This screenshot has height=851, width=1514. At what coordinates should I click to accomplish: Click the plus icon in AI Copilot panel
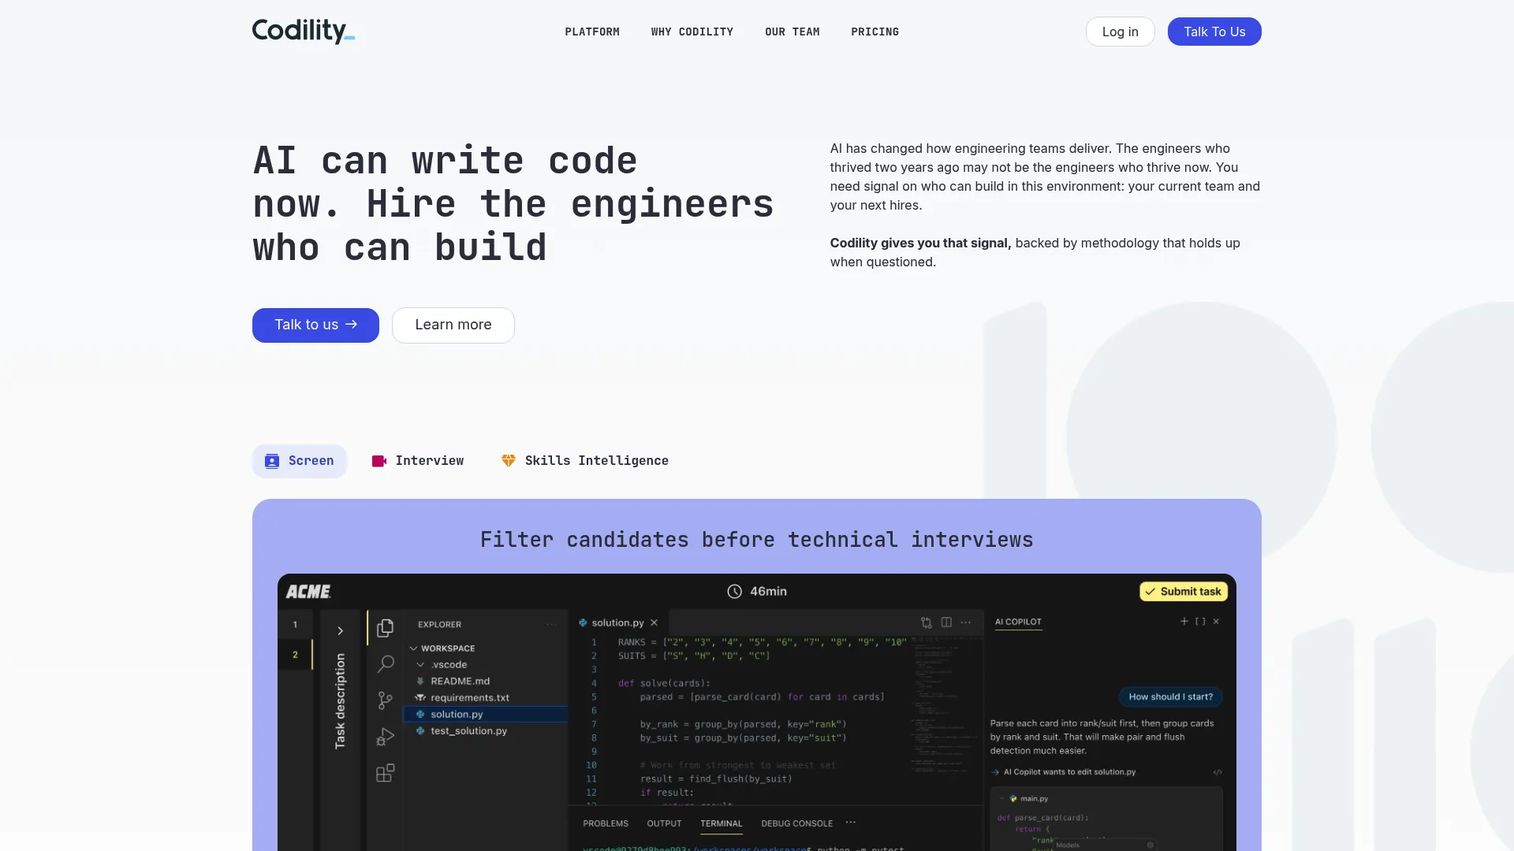click(x=1184, y=621)
